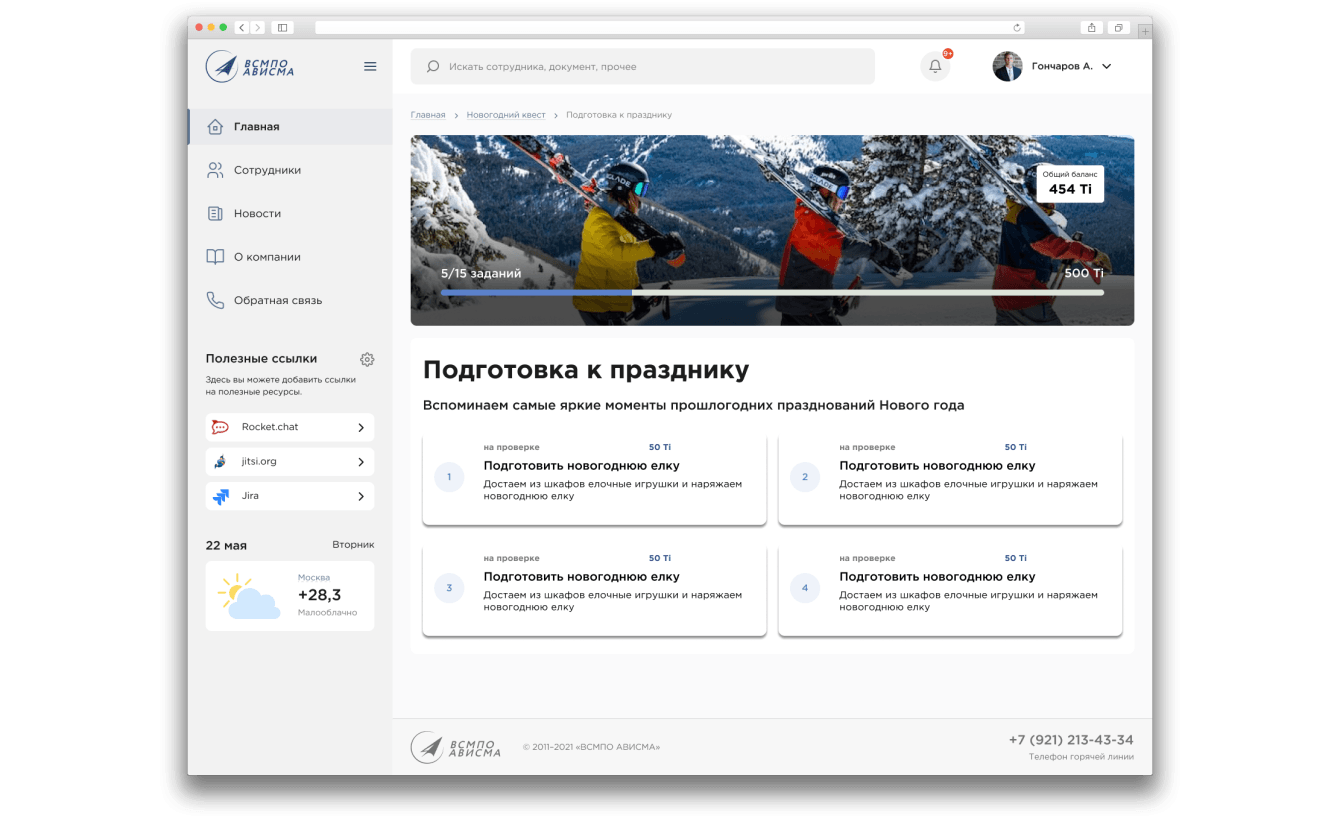The height and width of the screenshot is (818, 1340).
Task: Click the "Подготовка к празднику" breadcrumb
Action: [619, 115]
